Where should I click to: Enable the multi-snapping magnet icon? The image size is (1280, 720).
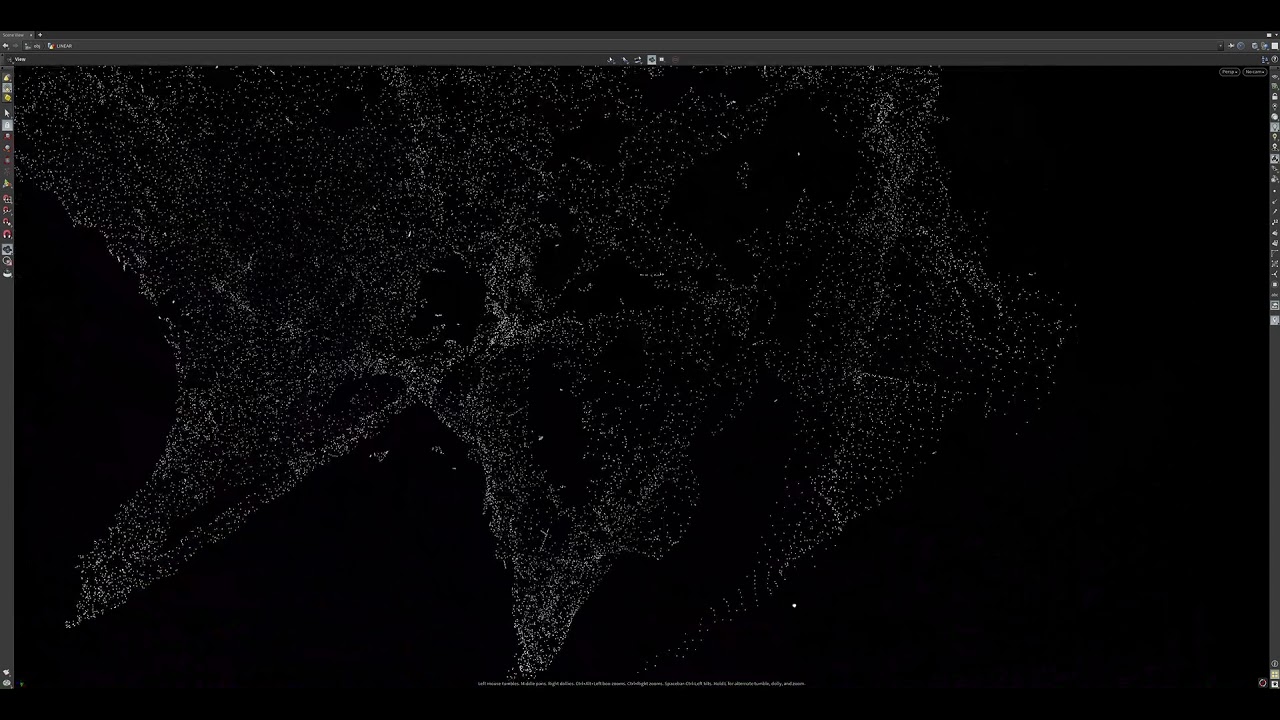[7, 234]
